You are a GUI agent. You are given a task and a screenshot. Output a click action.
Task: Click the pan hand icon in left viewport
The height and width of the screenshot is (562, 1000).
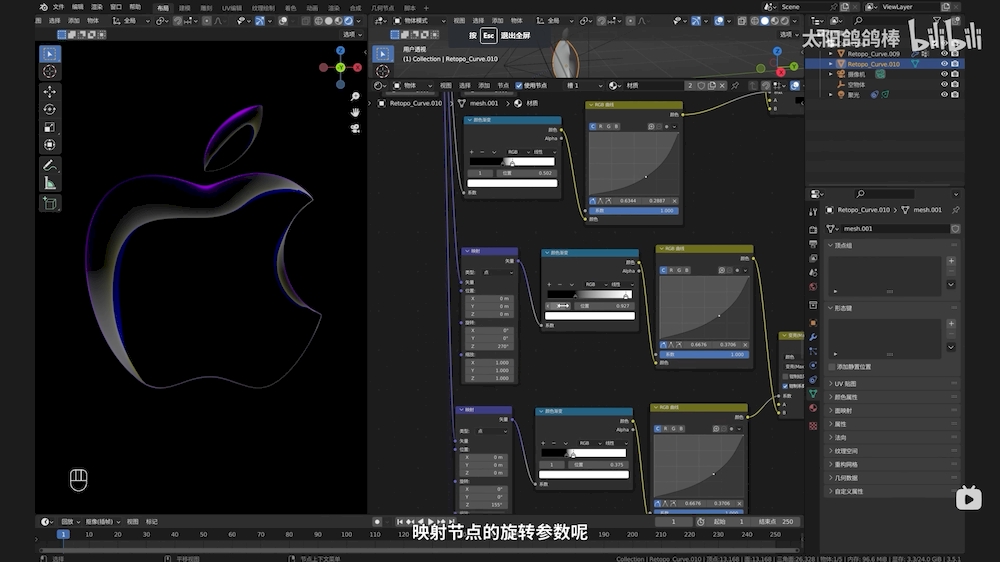pyautogui.click(x=355, y=112)
